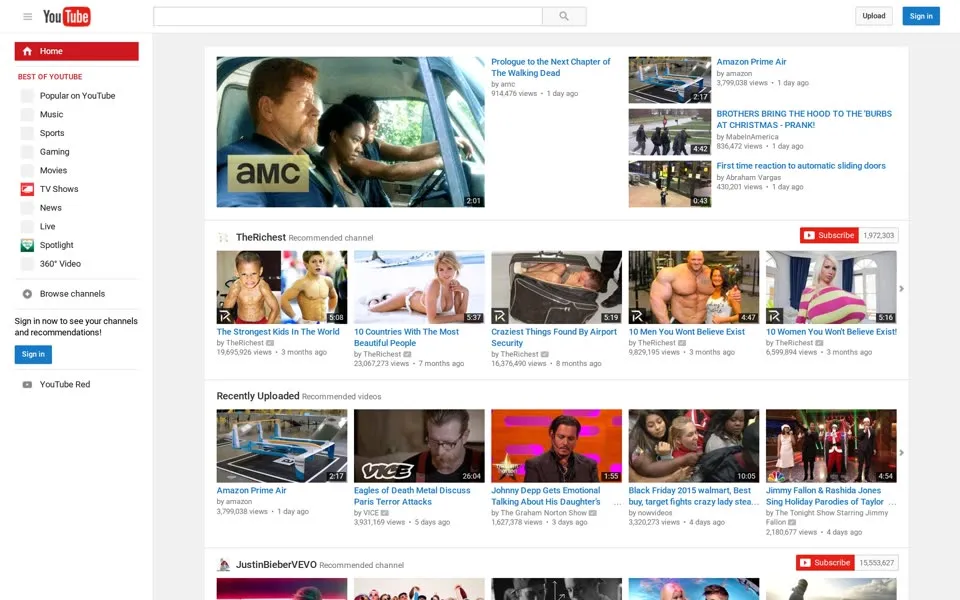Open JustinBieberVEVO channel name

276,564
